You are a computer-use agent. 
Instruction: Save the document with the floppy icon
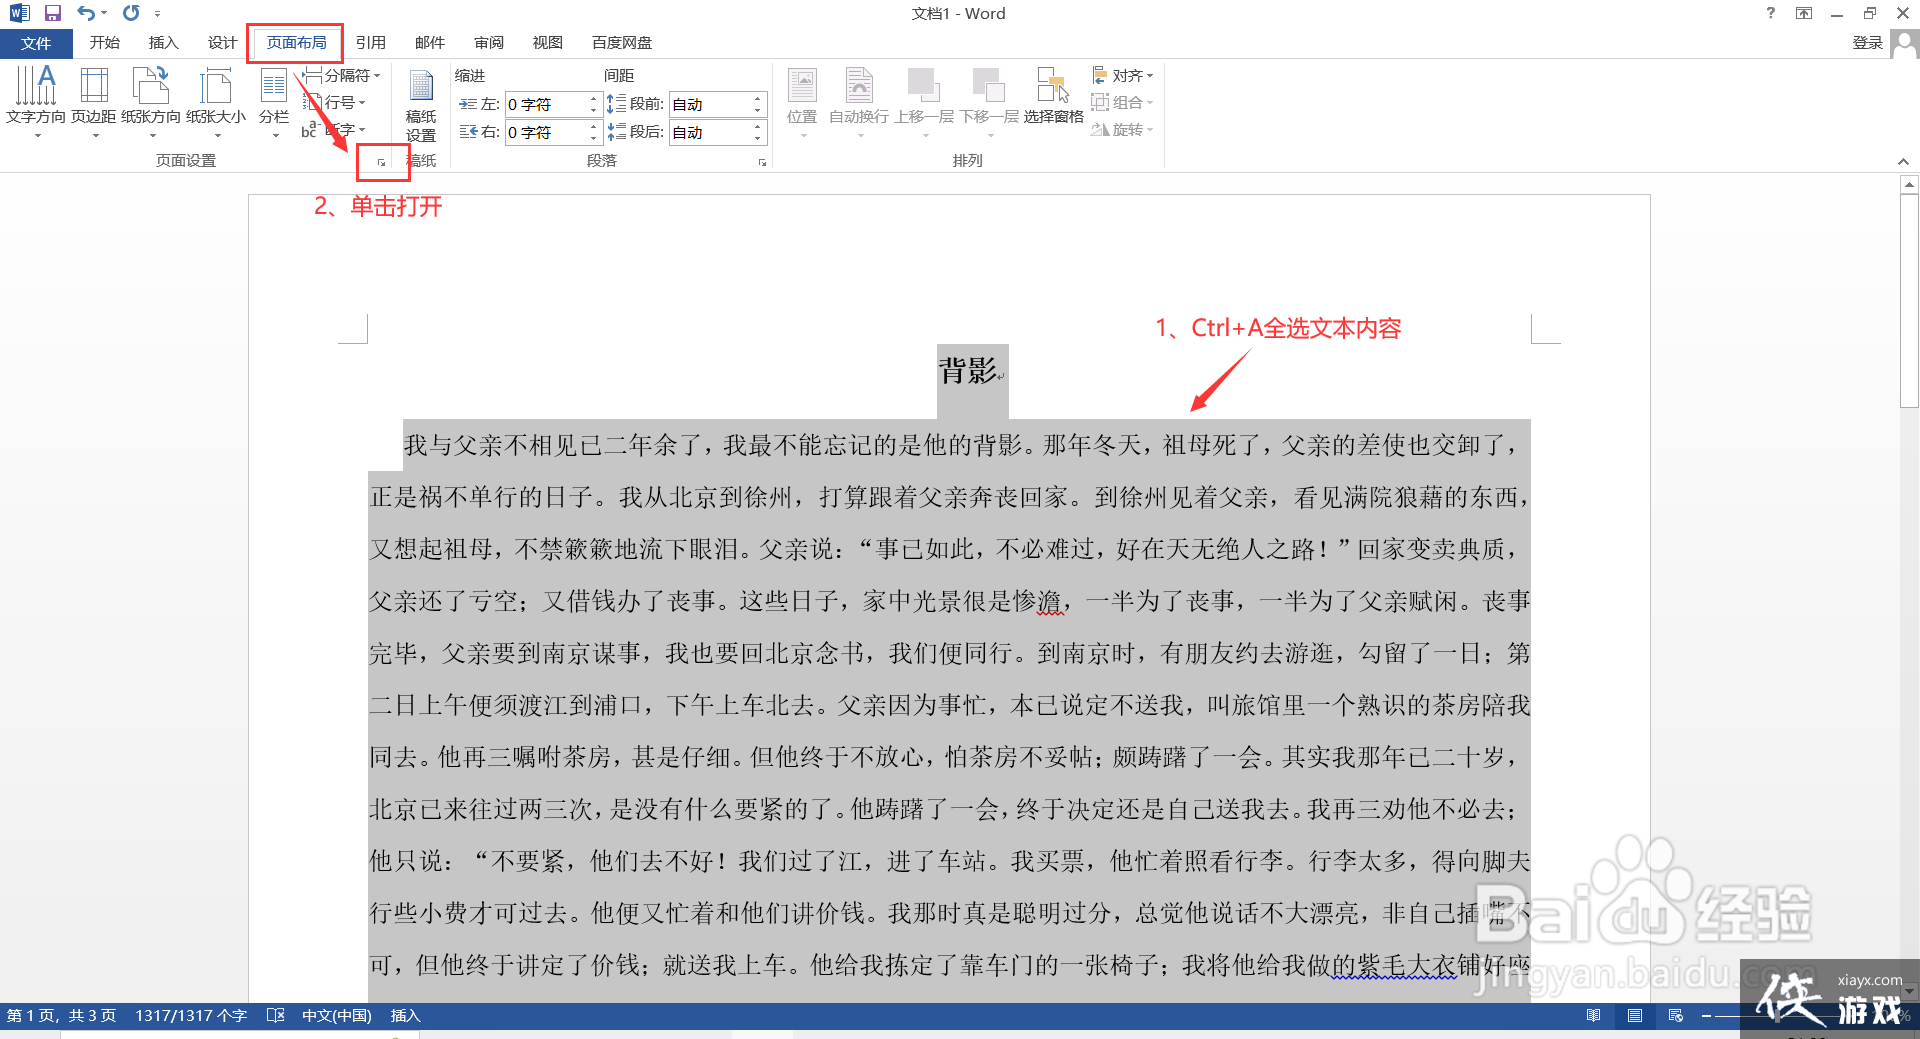pos(53,13)
